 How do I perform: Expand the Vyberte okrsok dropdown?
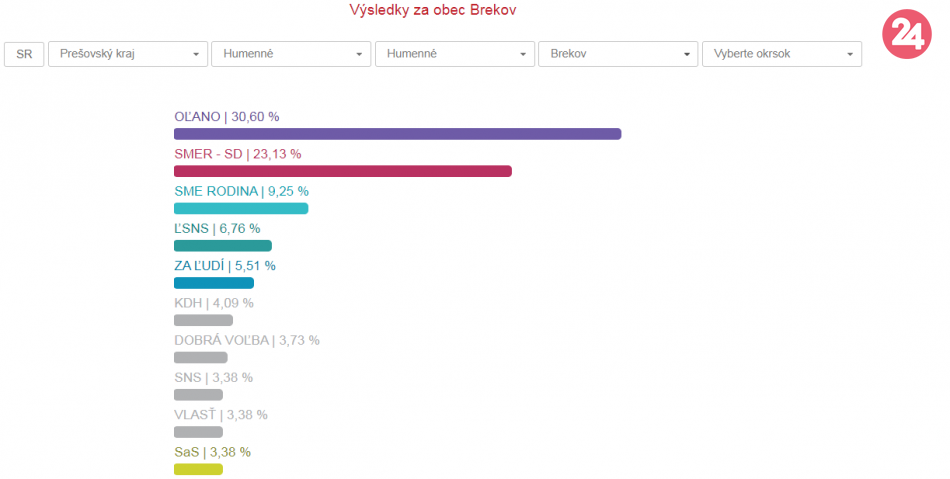782,54
